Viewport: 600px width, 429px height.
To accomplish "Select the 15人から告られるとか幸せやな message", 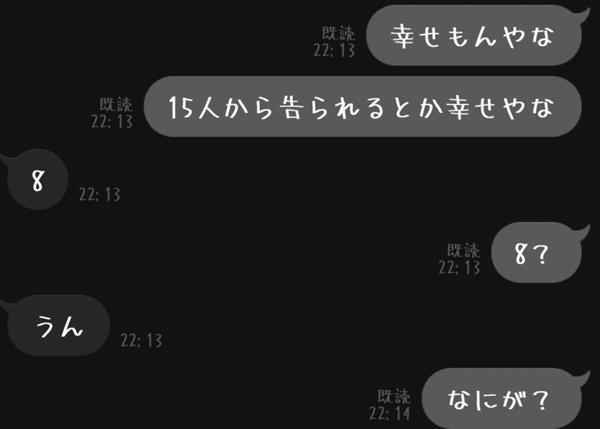I will (x=363, y=106).
